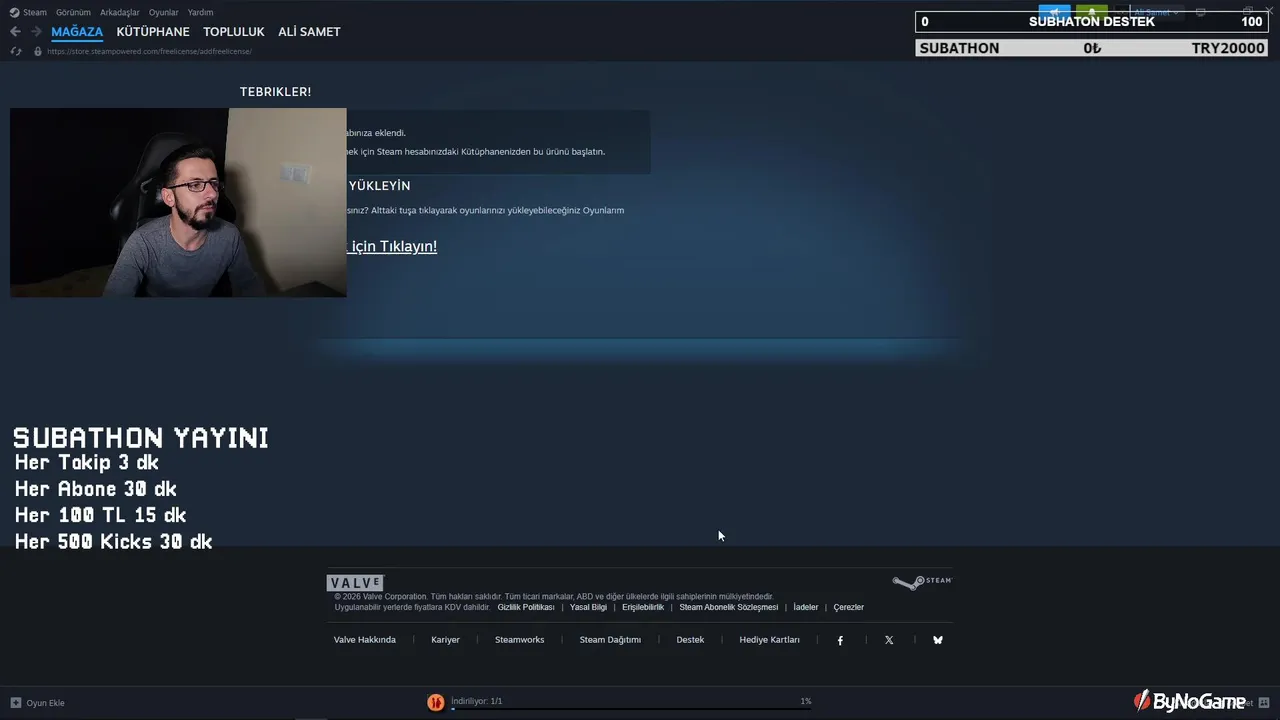Click the store.steampowered.com URL address
The height and width of the screenshot is (720, 1280).
[149, 51]
